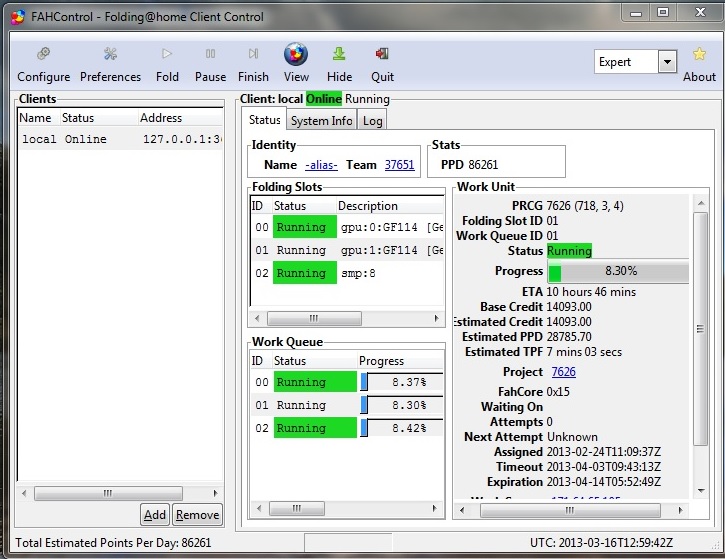The width and height of the screenshot is (725, 559).
Task: Click the Total Estimated Points Per Day status
Action: pos(113,542)
